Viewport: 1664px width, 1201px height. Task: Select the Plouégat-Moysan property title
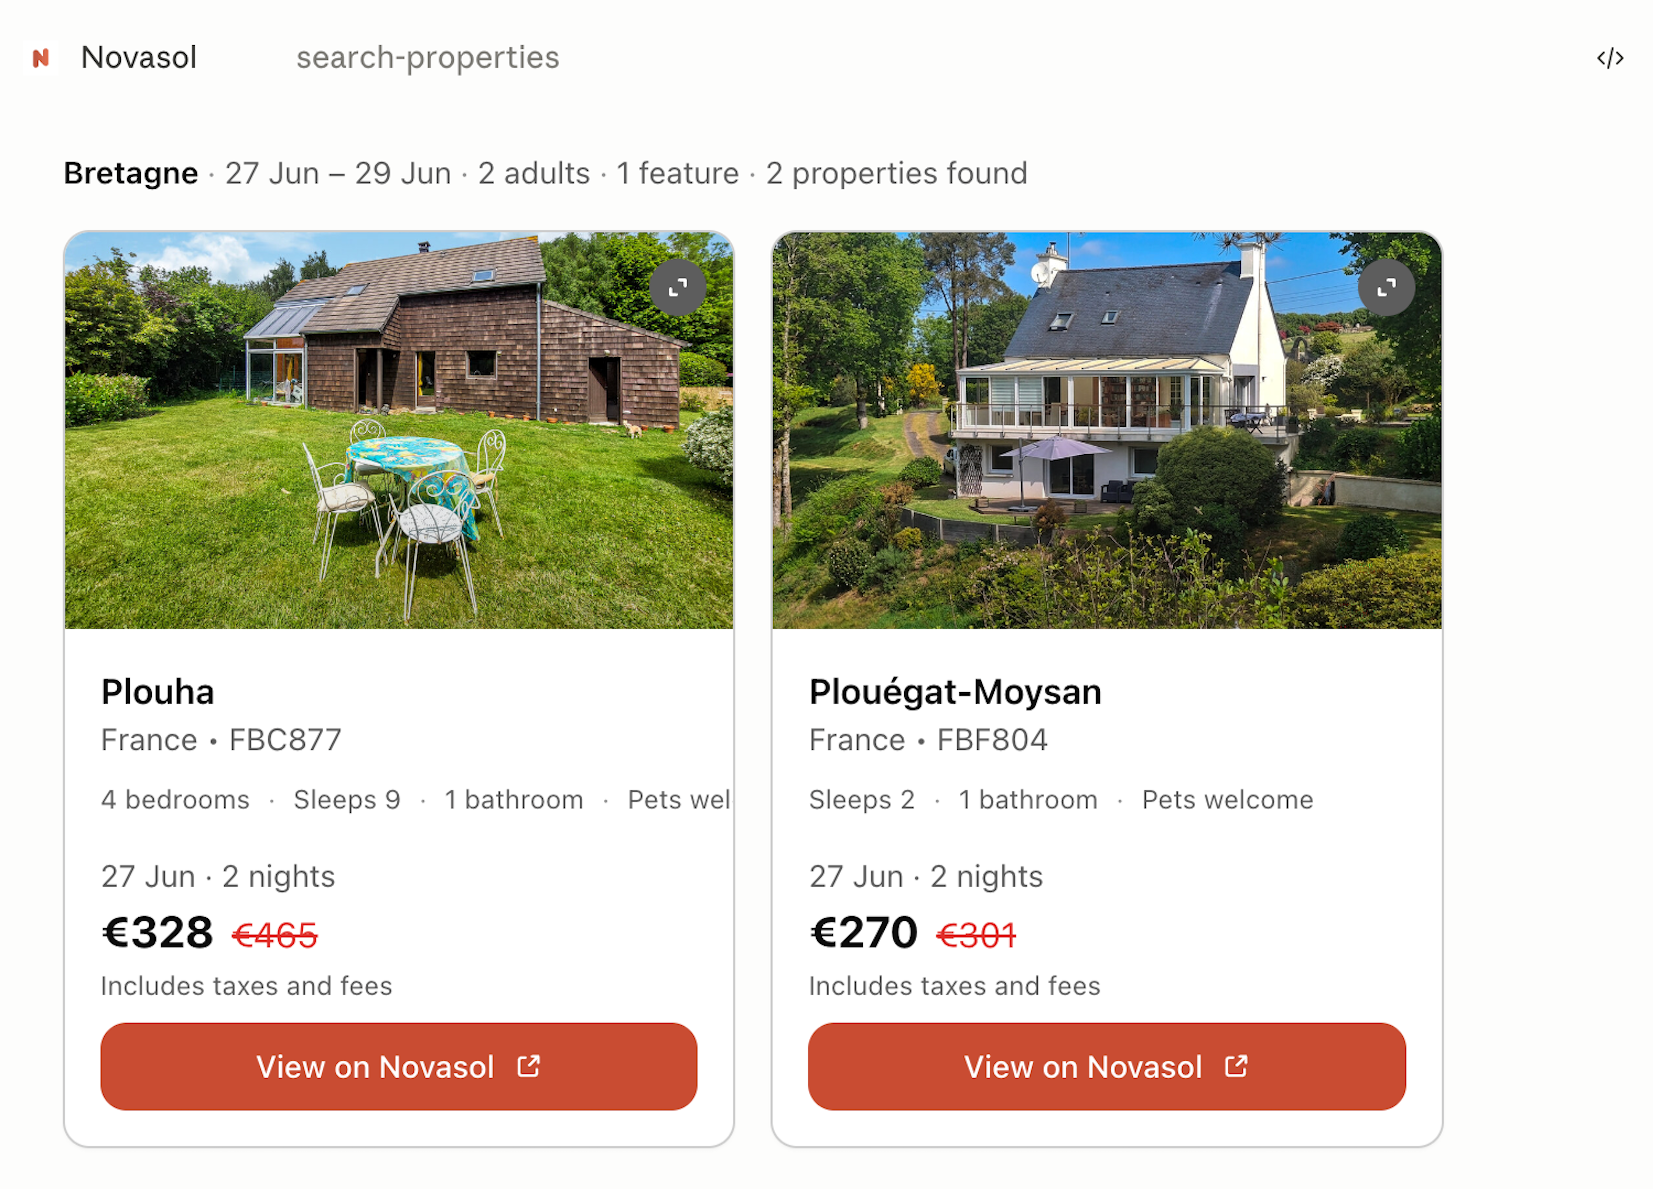tap(955, 692)
